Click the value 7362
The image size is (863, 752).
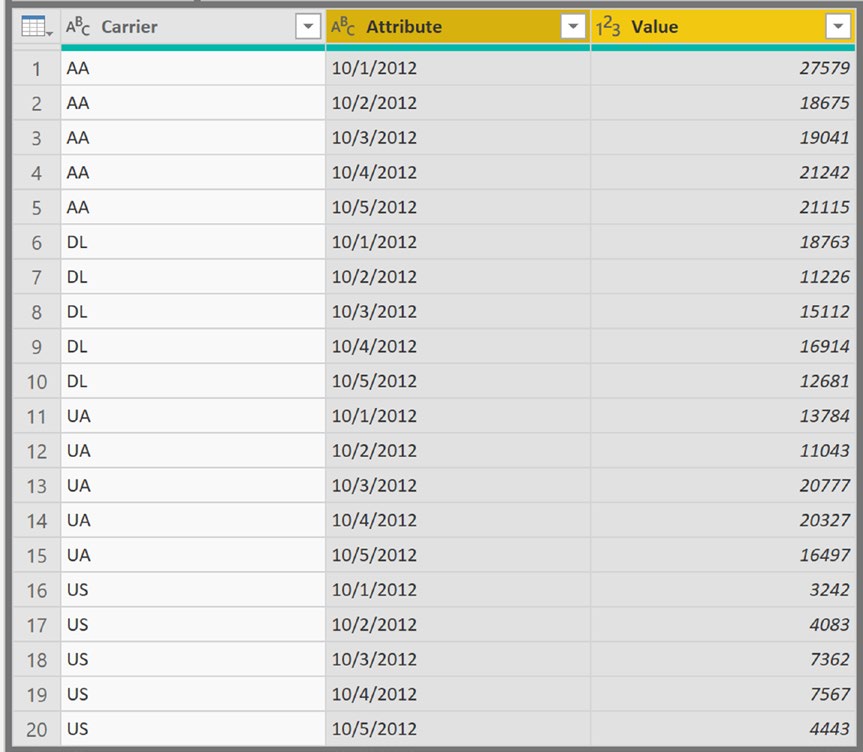click(723, 660)
